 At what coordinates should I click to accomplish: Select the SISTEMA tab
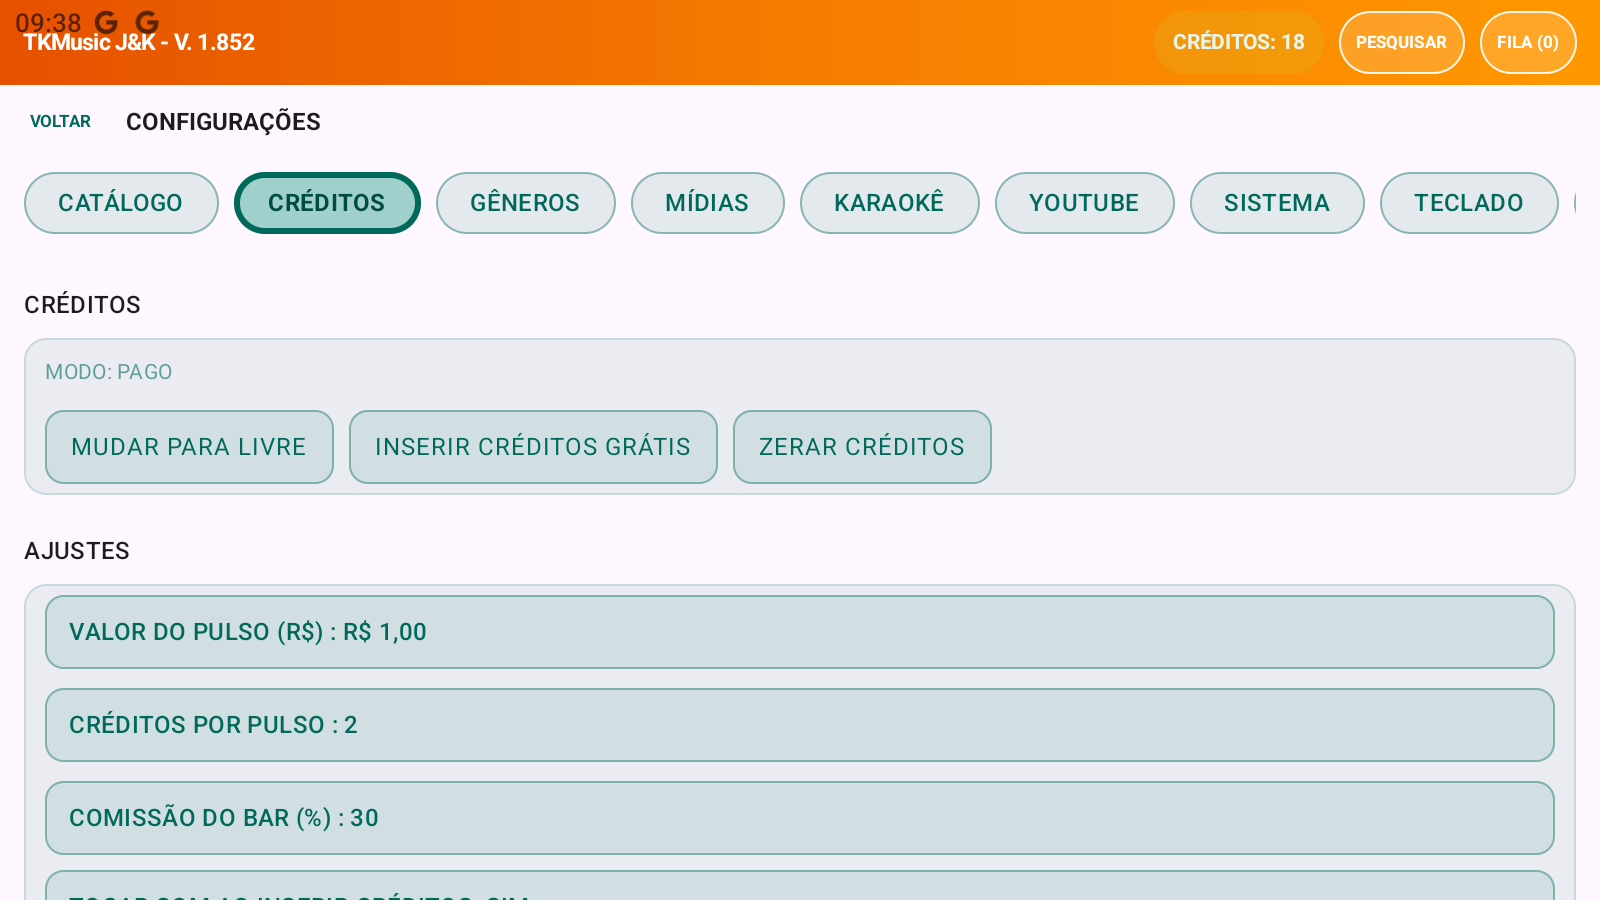click(1277, 203)
